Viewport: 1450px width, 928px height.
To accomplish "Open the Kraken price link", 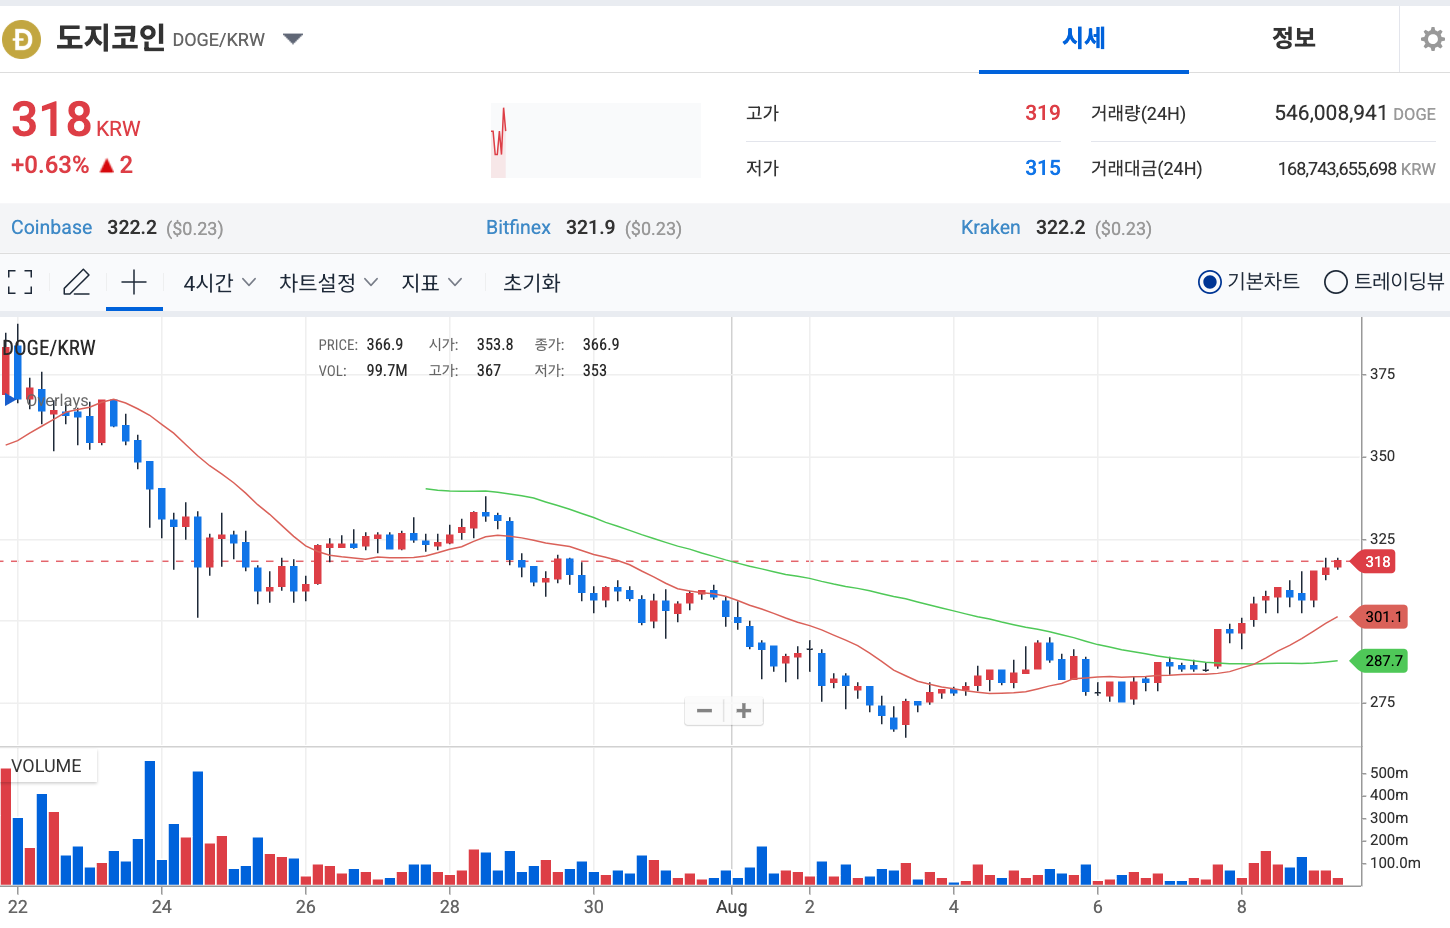I will [x=990, y=227].
